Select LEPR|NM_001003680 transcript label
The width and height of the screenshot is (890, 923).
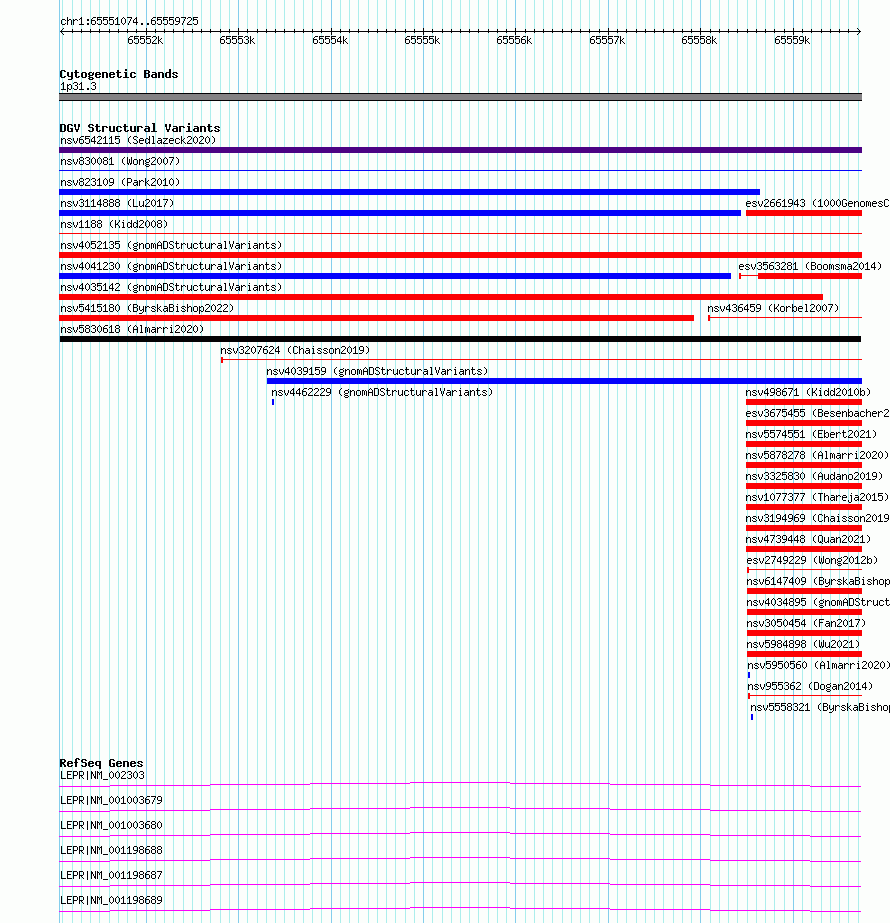pyautogui.click(x=111, y=825)
